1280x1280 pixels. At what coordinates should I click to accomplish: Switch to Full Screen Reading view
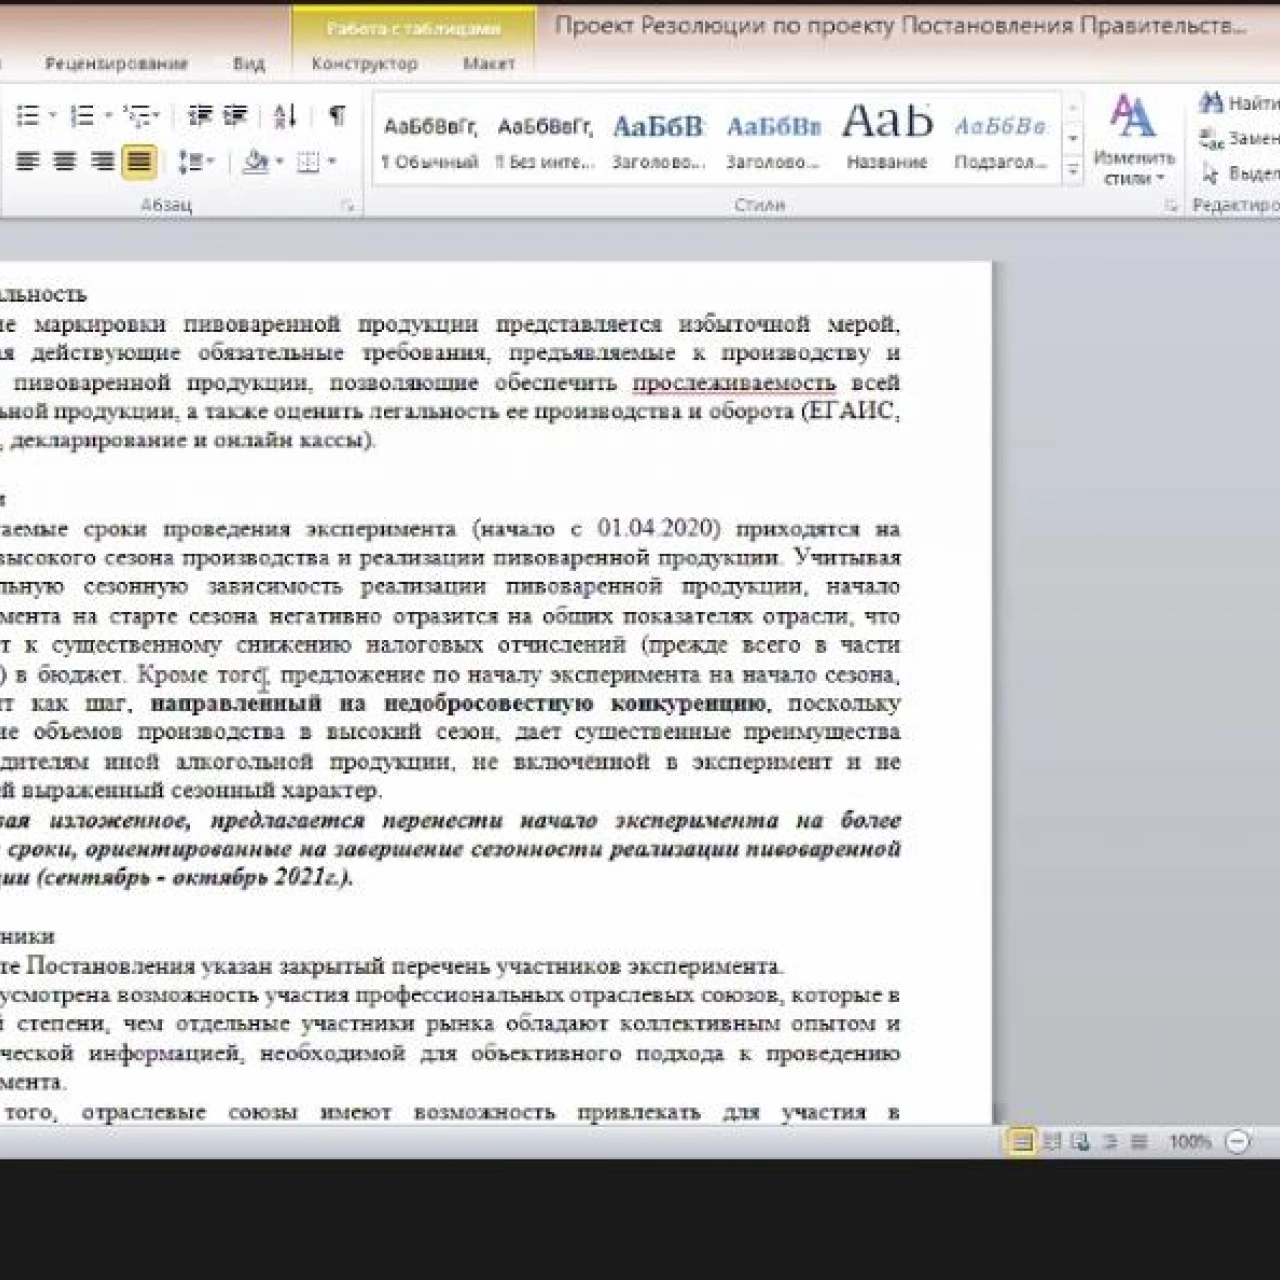1052,1142
